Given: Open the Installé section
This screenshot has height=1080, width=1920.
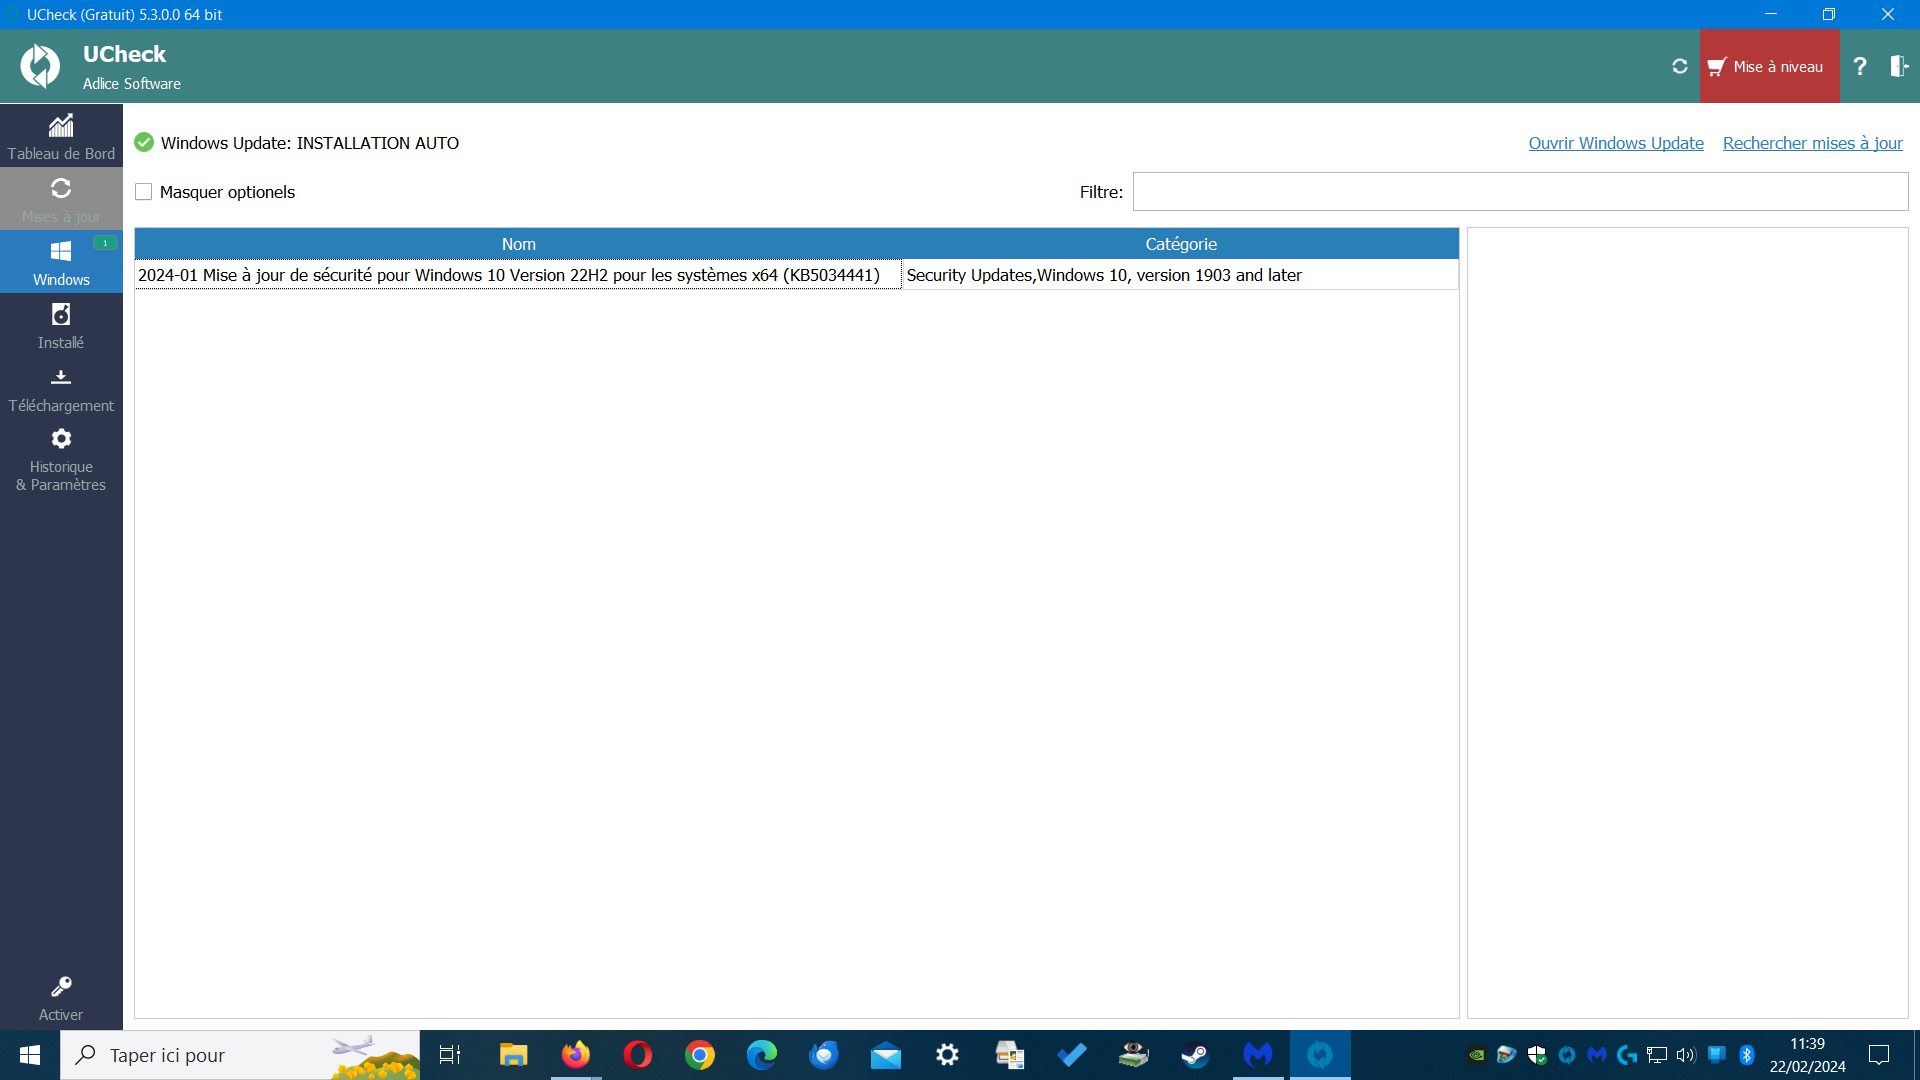Looking at the screenshot, I should click(61, 326).
